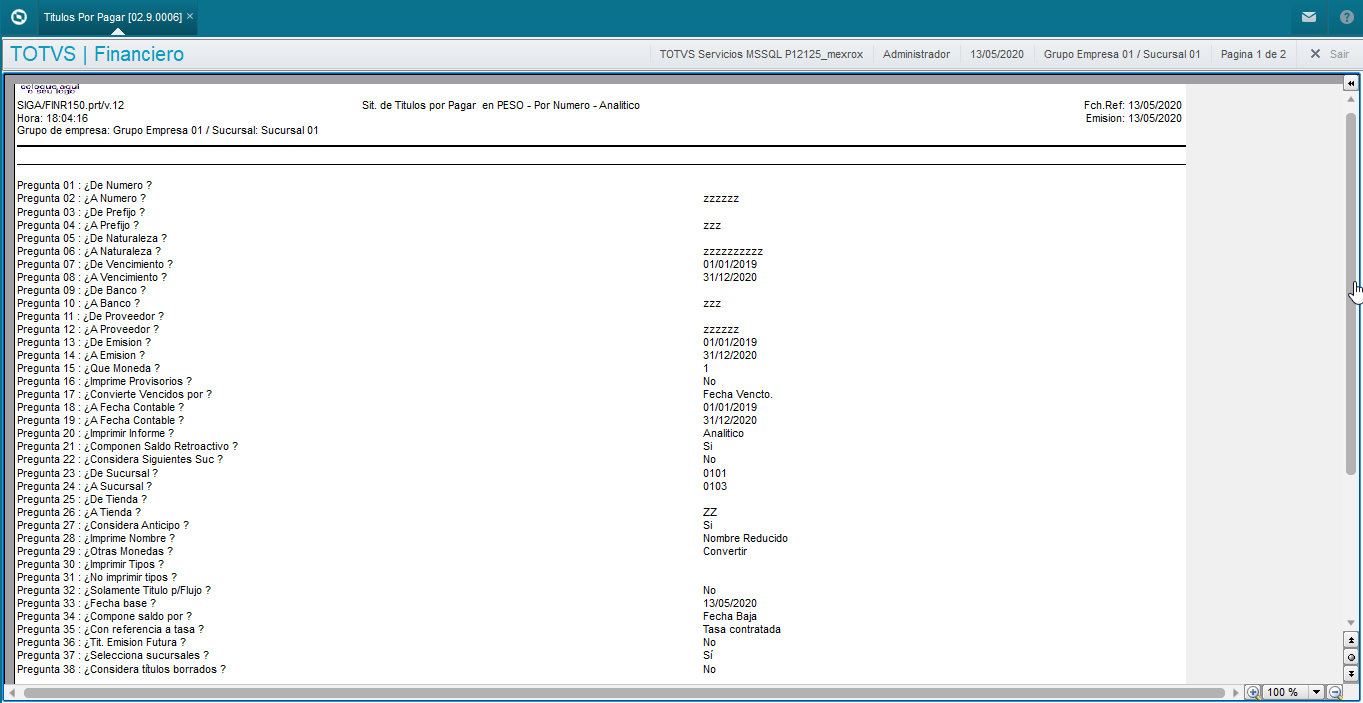Open the 100 % zoom dropdown arrow
The image size is (1363, 703).
1316,692
